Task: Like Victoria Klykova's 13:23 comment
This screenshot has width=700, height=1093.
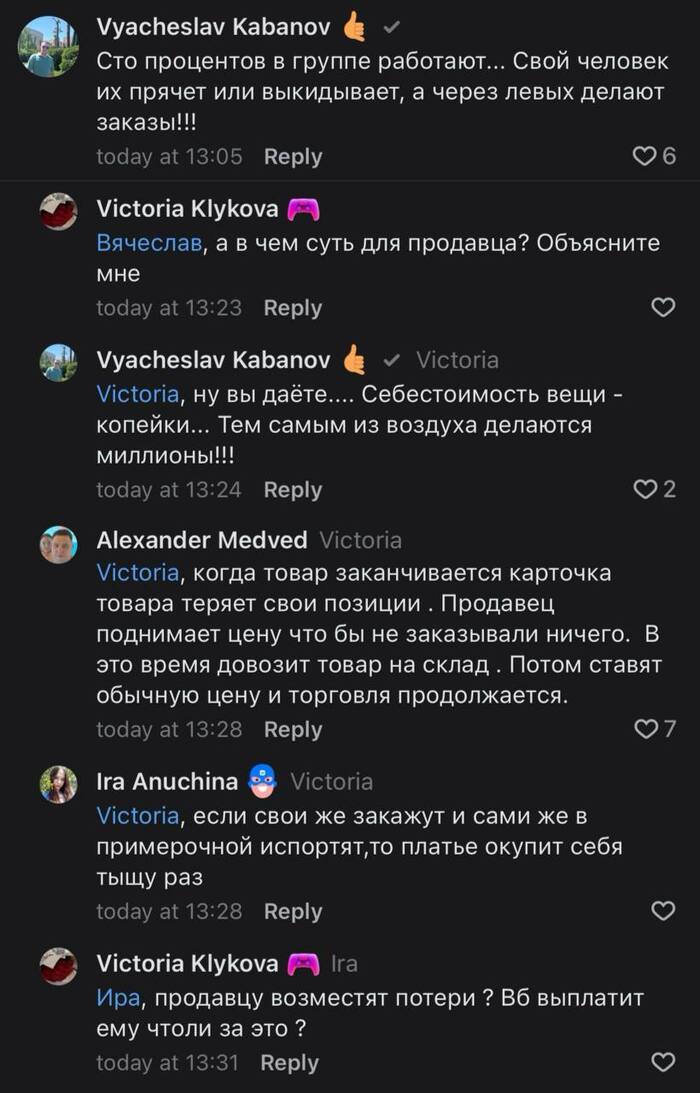Action: 663,308
